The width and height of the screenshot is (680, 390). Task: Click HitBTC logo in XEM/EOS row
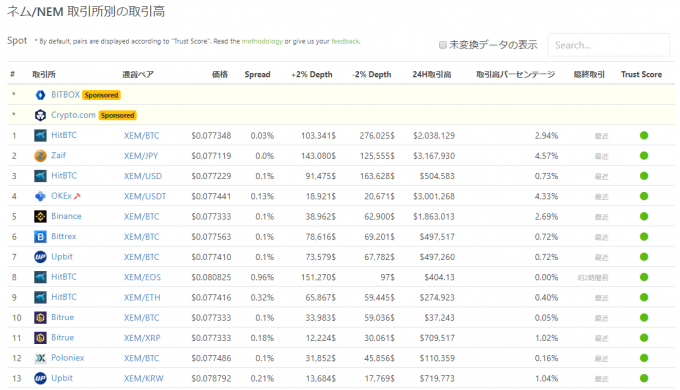40,277
